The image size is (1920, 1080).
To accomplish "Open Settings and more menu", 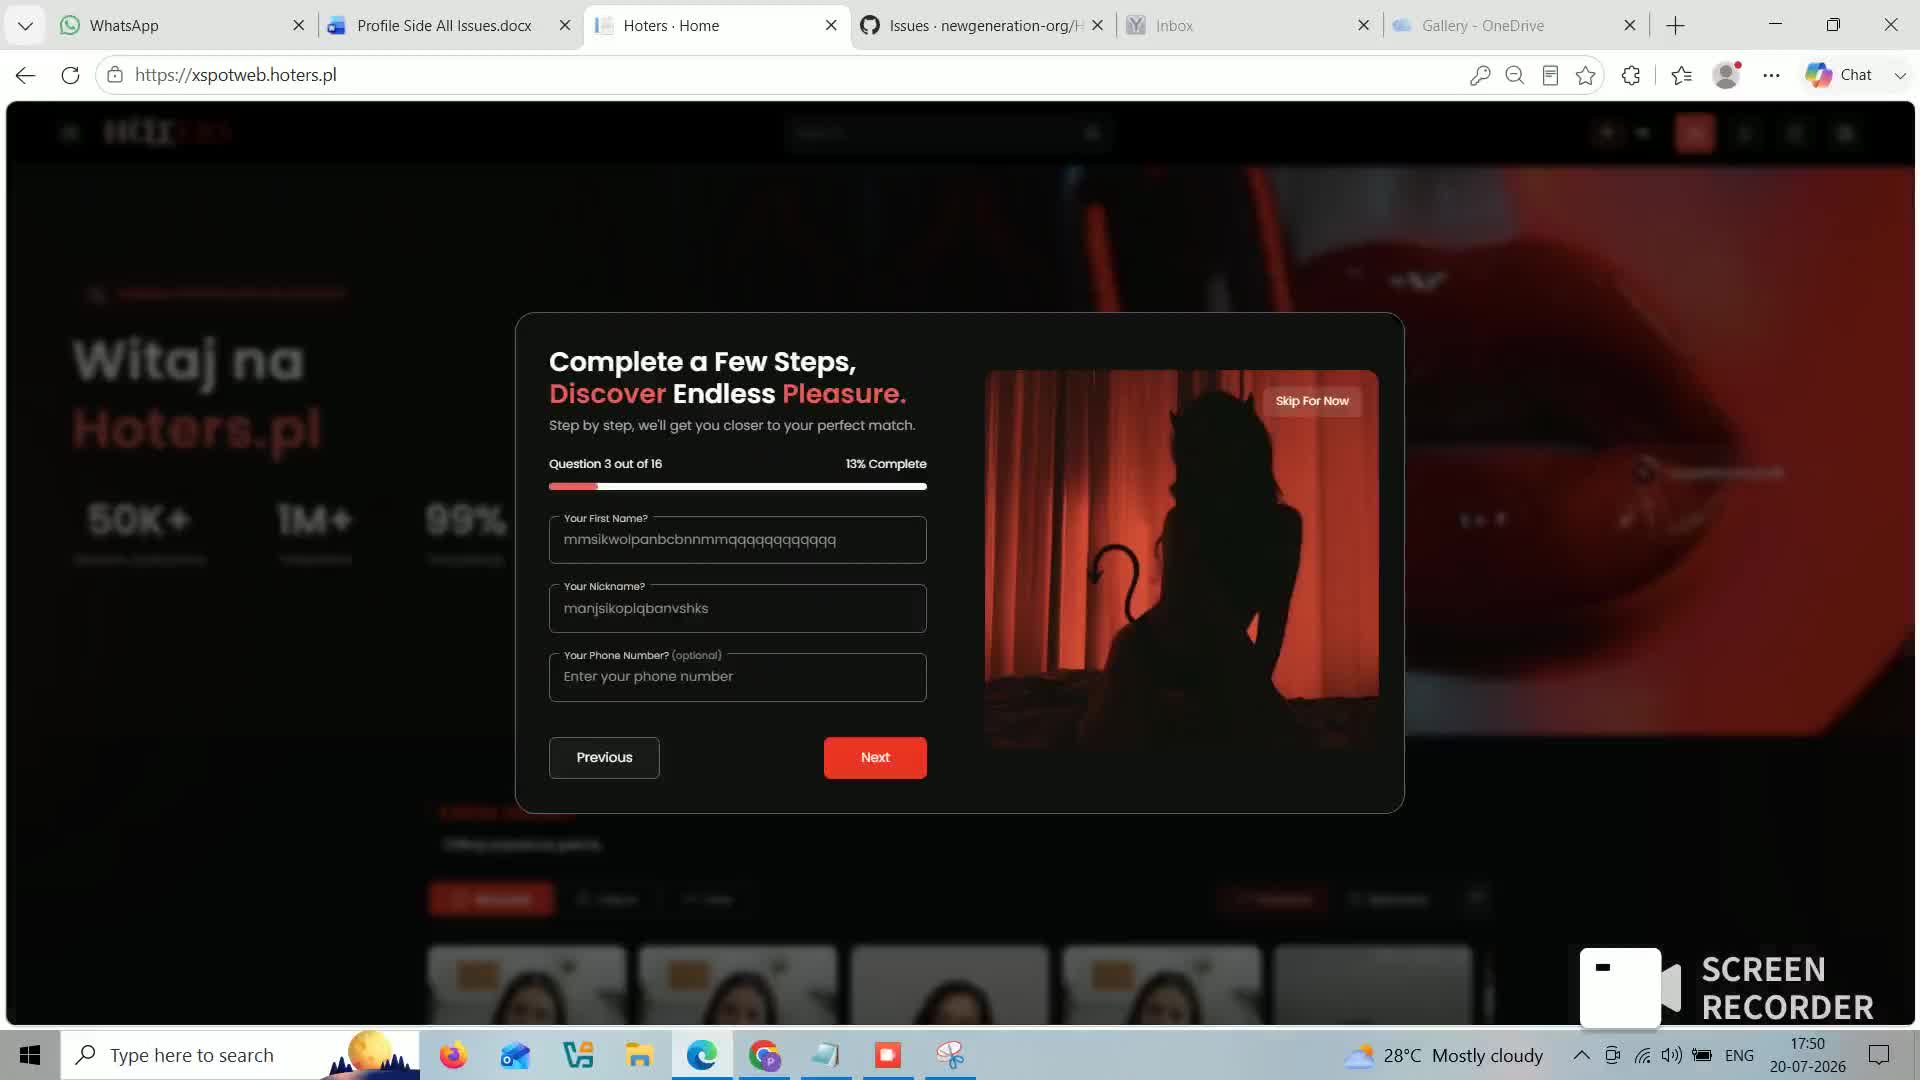I will click(x=1771, y=75).
